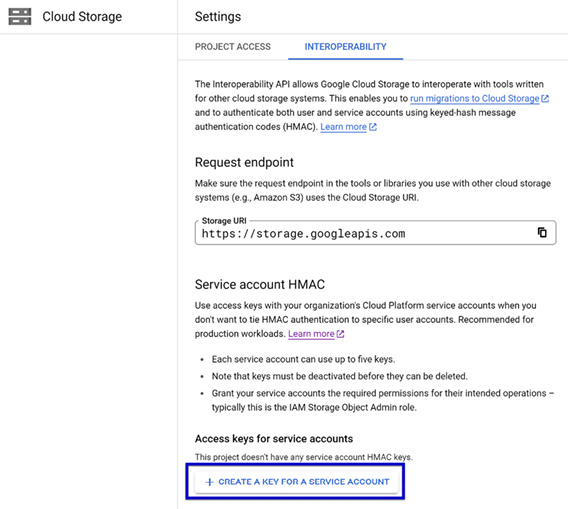
Task: Click bullet about keys must be deactivated
Action: 339,376
